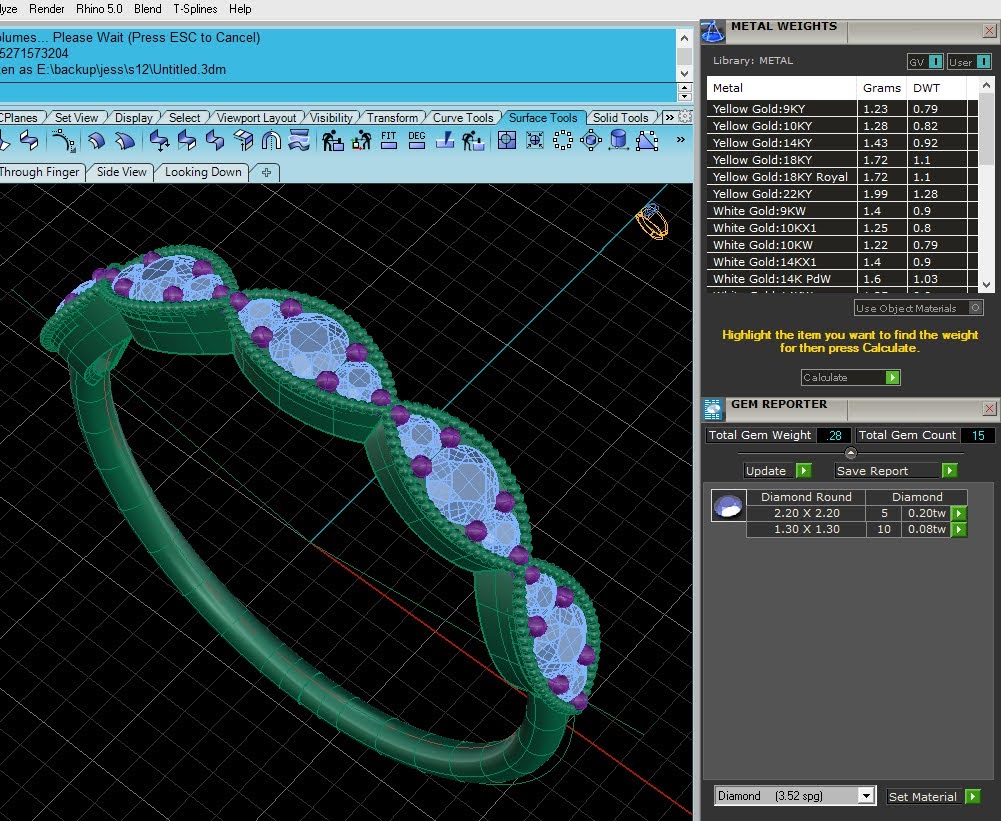The image size is (1001, 821).
Task: Click the Metal Weights panel scale icon
Action: tap(713, 31)
